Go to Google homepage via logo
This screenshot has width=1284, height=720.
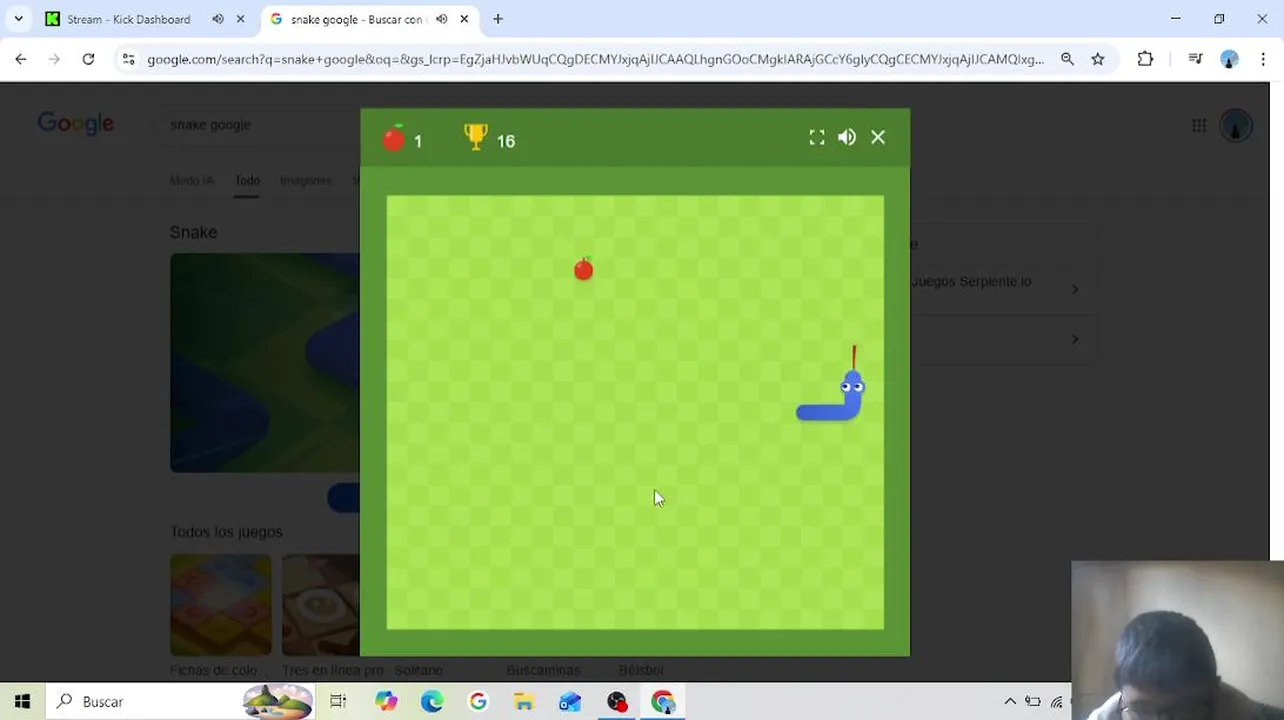[76, 124]
